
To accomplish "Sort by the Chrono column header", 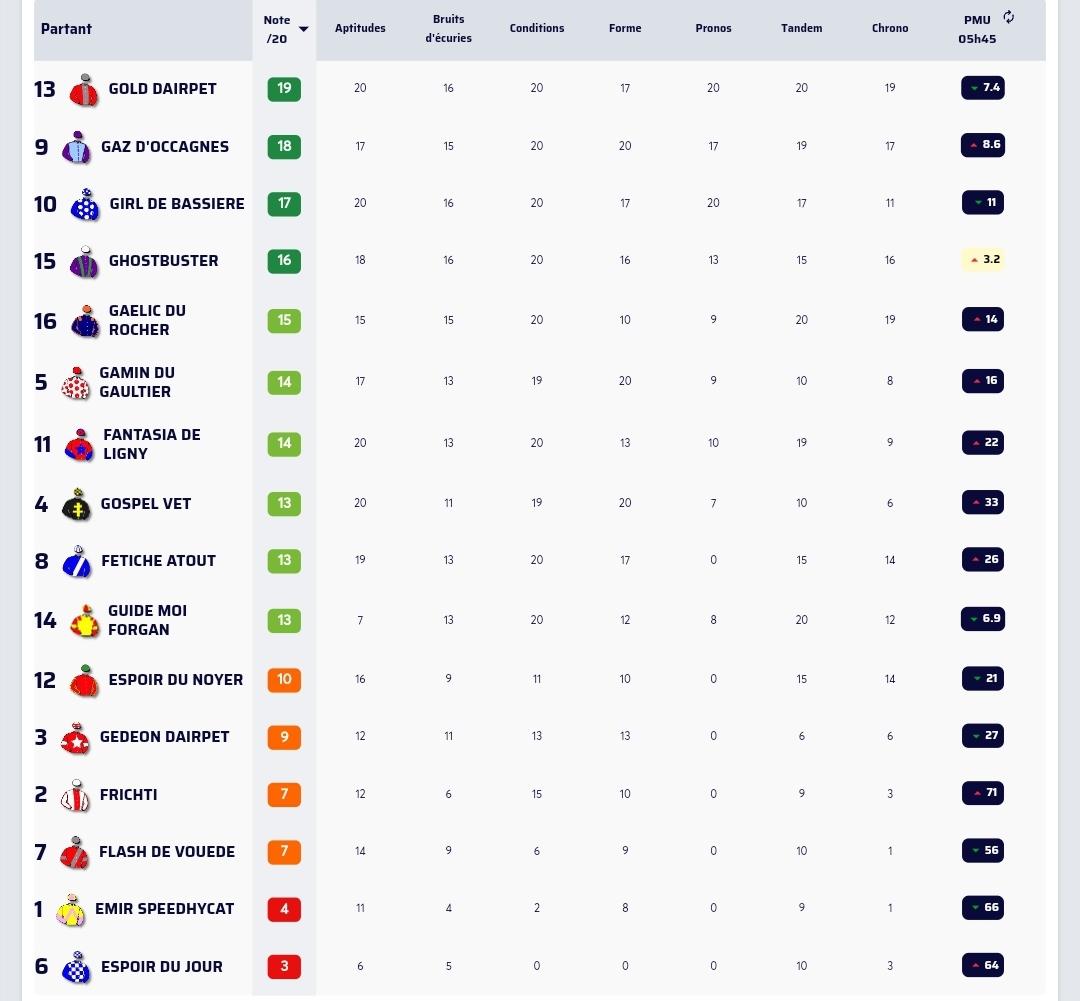I will point(890,28).
